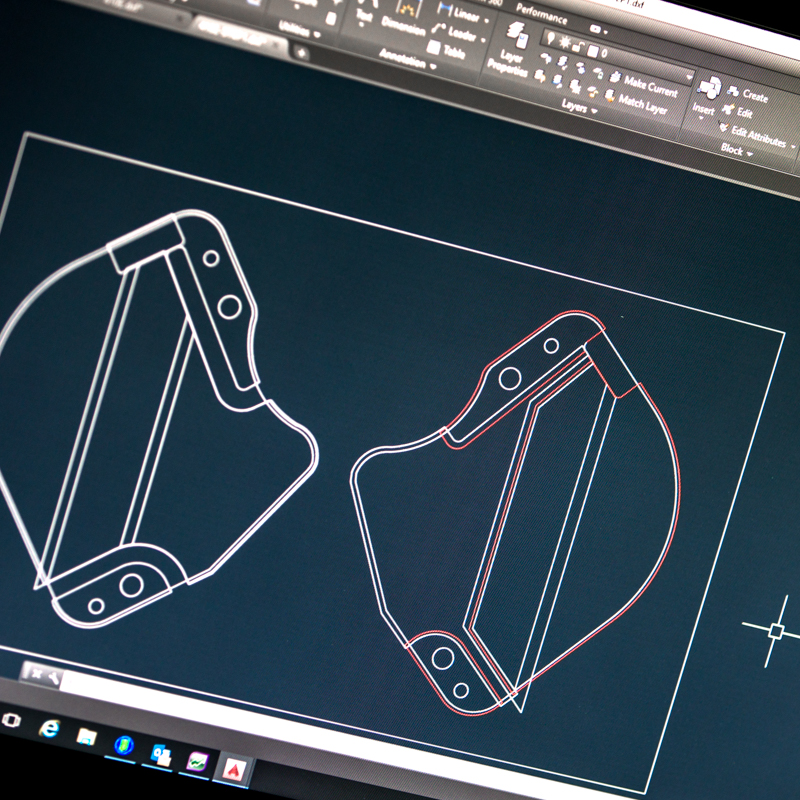Screen dimensions: 800x800
Task: Click the block Edit button
Action: click(738, 111)
